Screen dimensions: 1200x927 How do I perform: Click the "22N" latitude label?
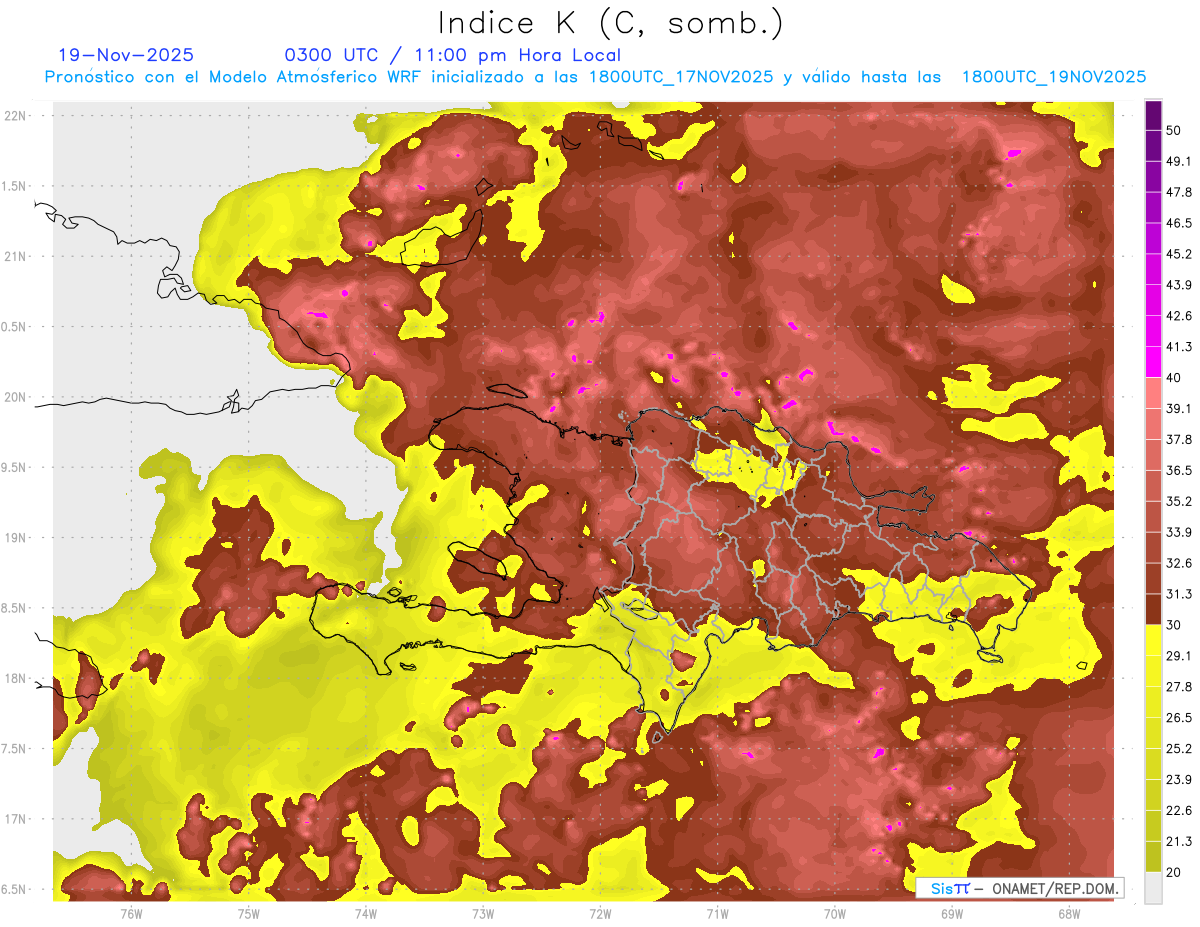click(x=14, y=115)
